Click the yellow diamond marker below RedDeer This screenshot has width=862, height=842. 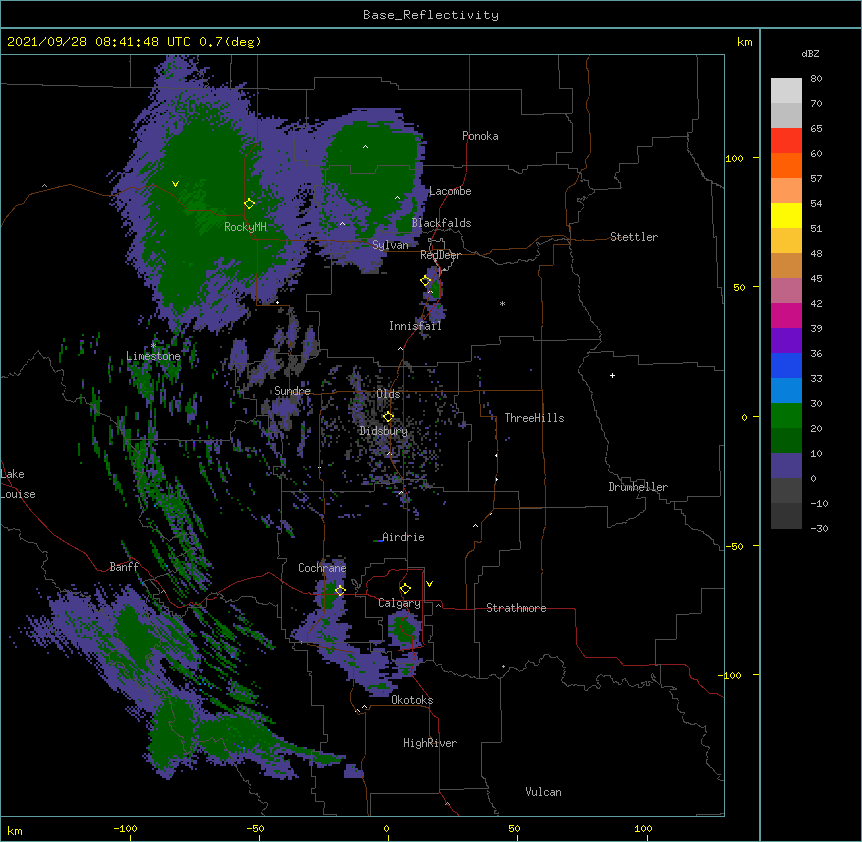click(426, 281)
